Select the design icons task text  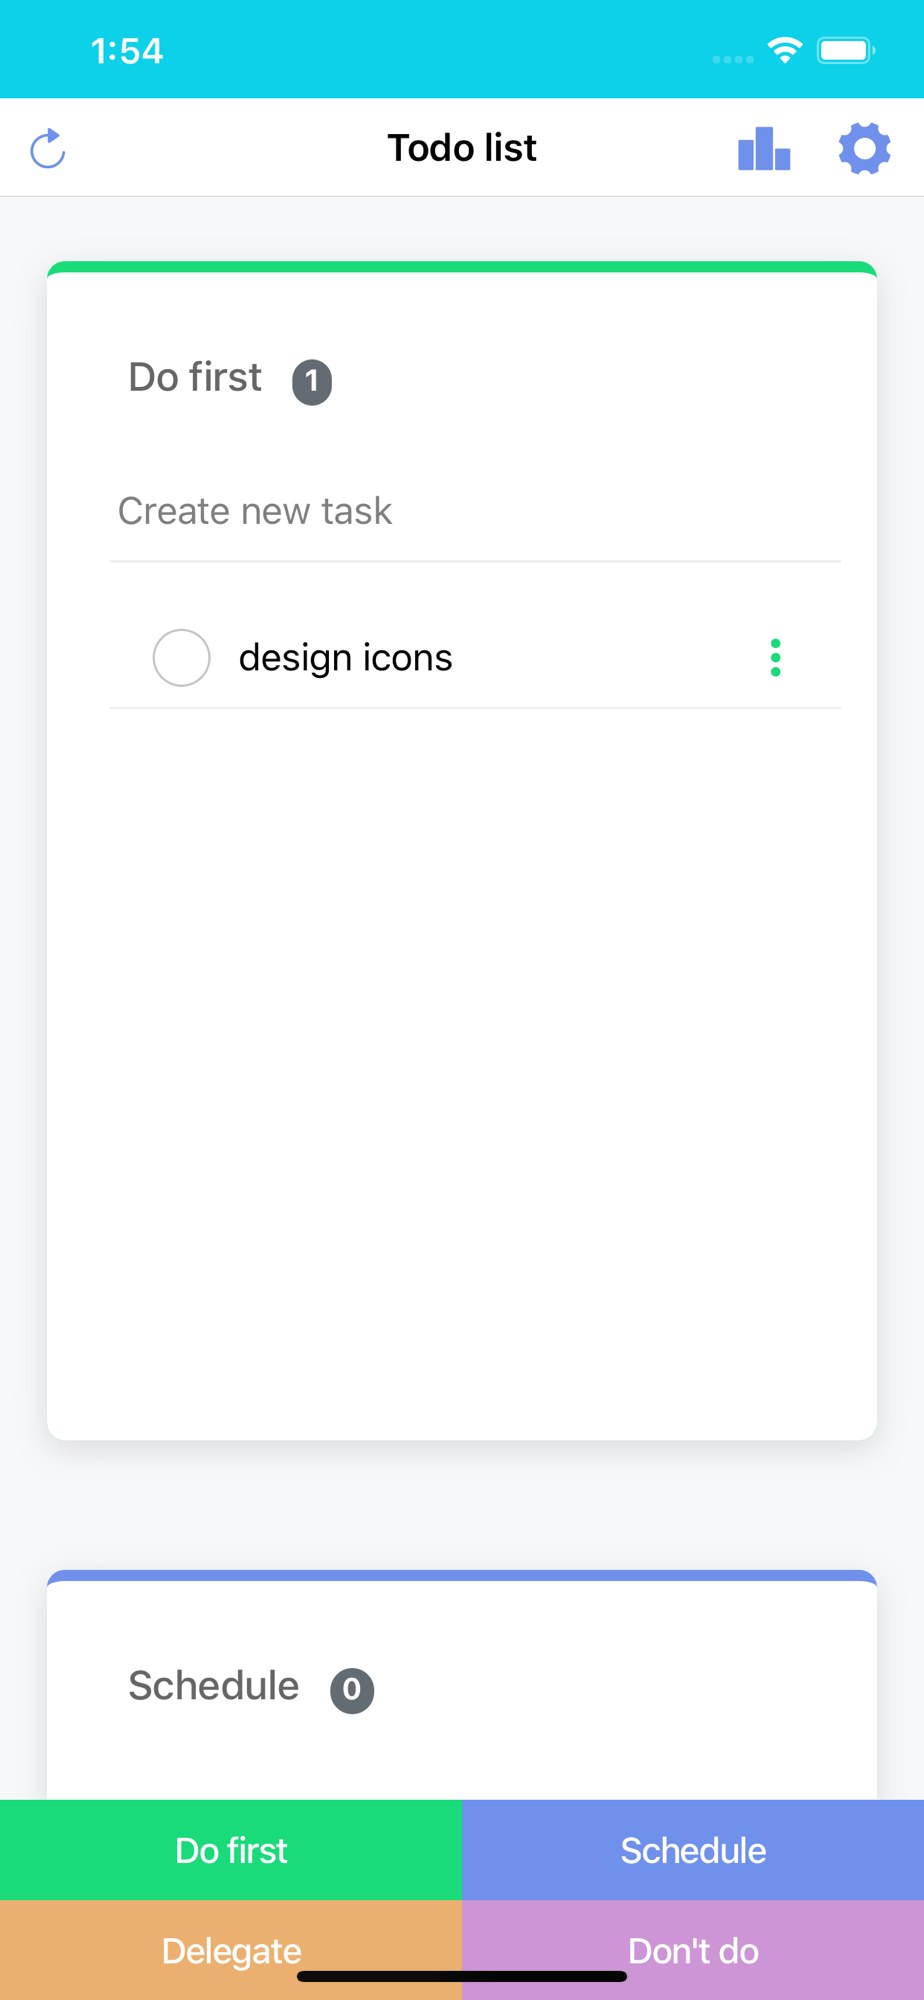point(346,658)
